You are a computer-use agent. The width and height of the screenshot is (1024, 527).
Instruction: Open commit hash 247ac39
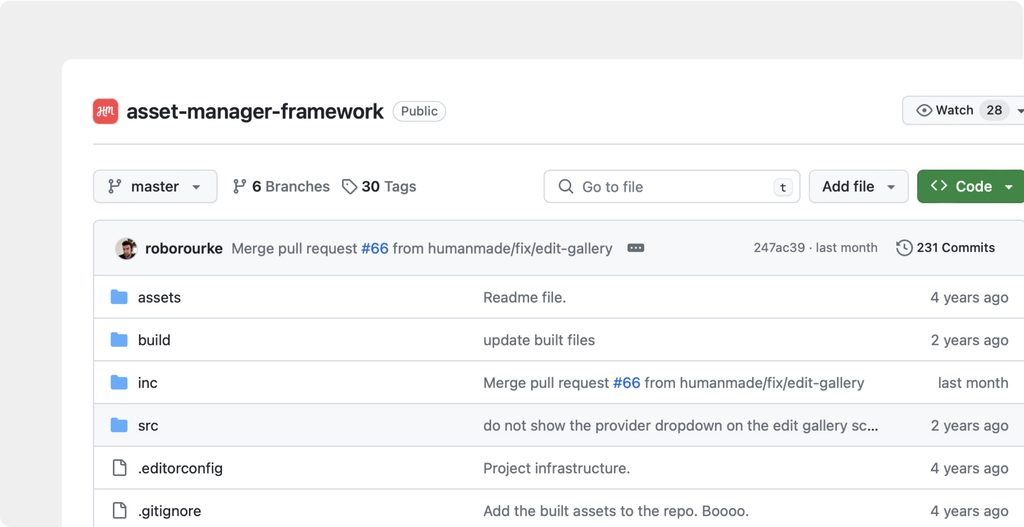coord(779,248)
